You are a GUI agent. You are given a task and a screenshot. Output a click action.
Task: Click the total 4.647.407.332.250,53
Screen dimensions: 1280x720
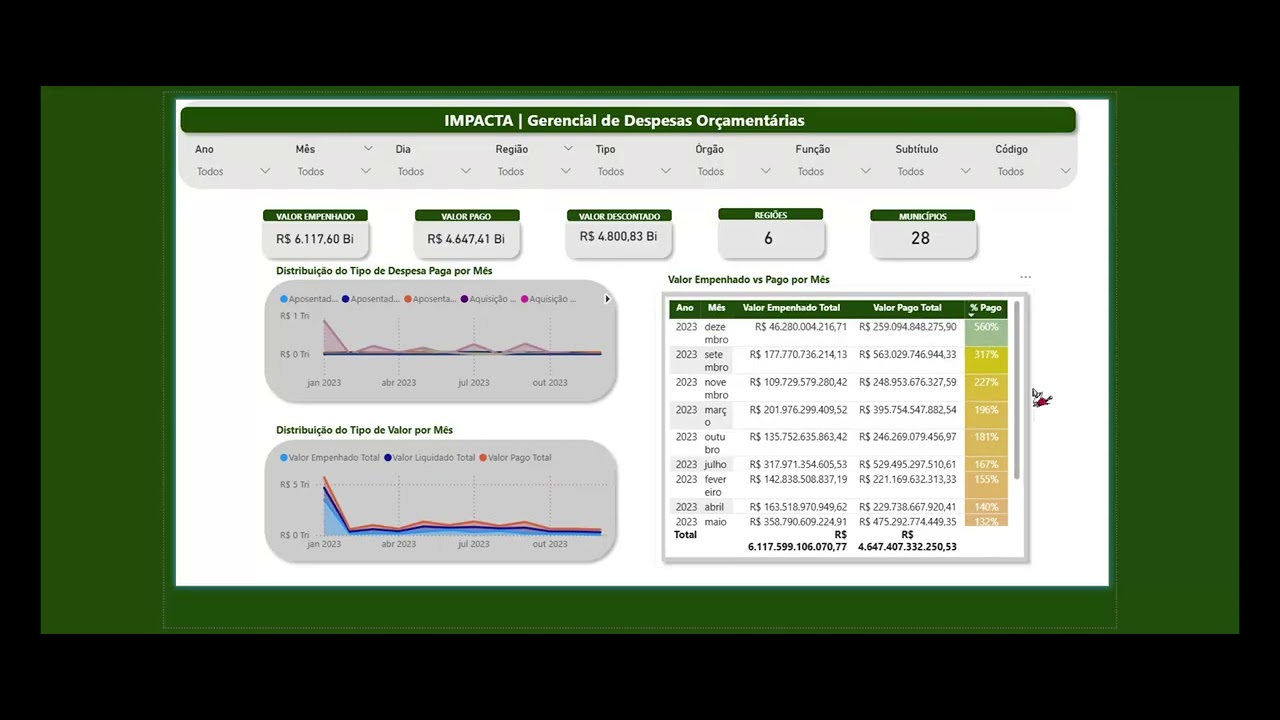coord(907,547)
